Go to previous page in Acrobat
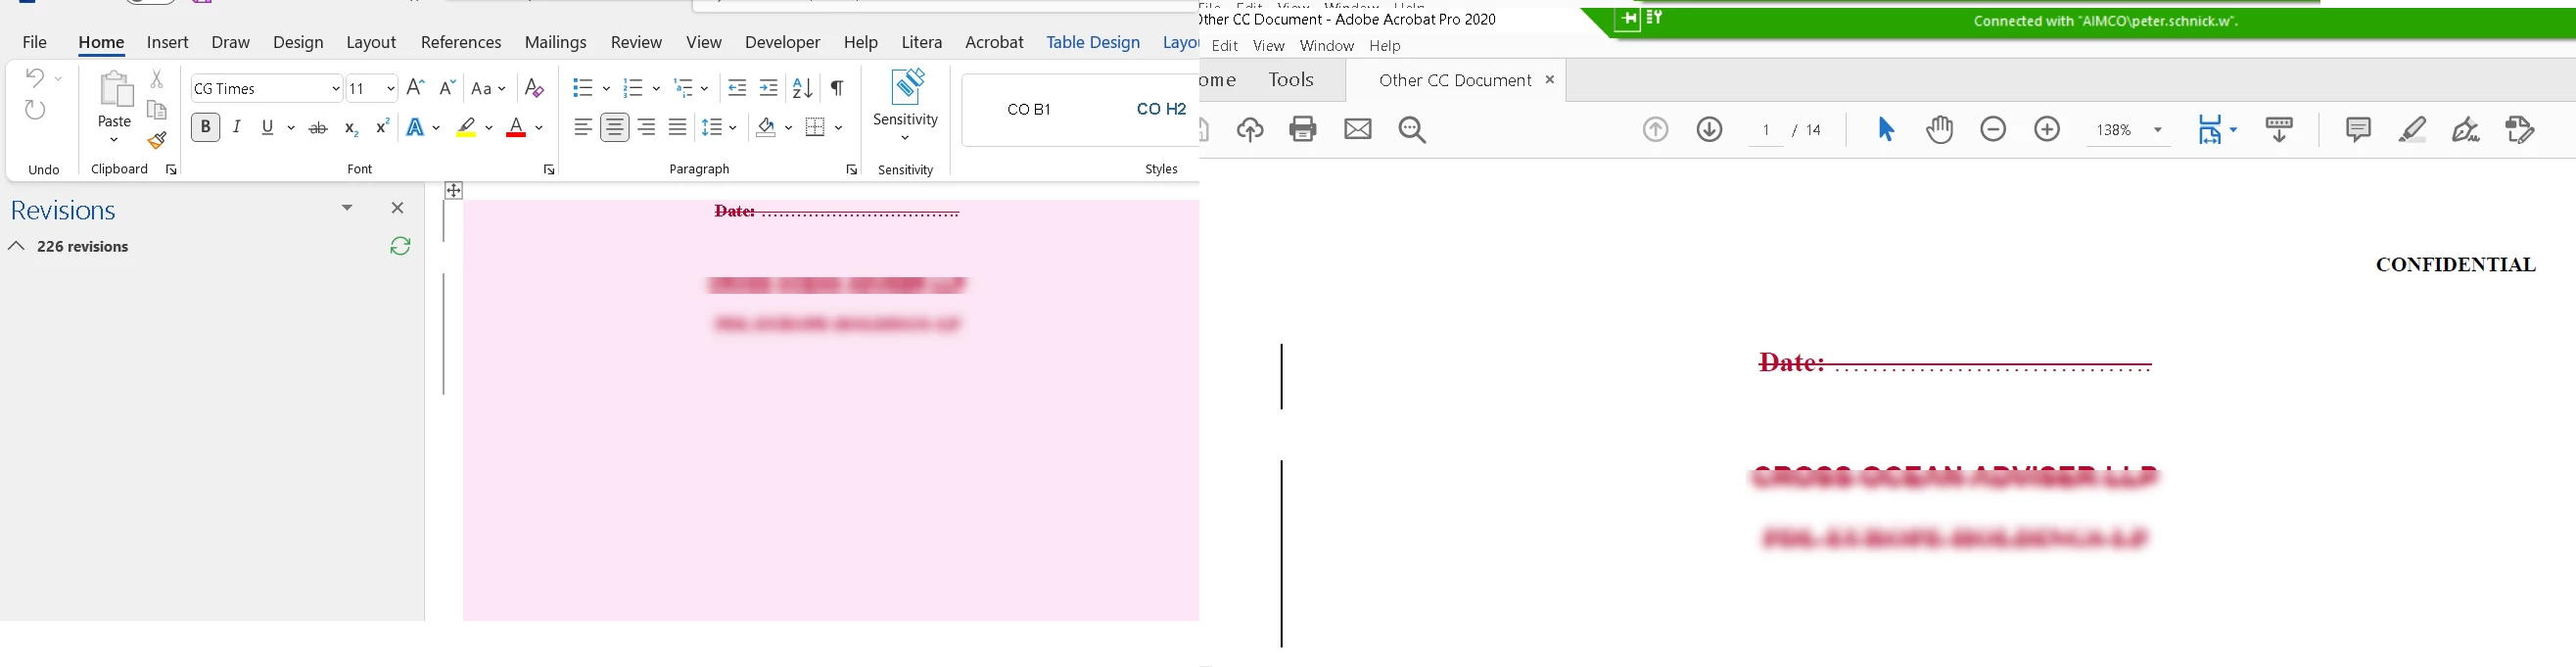 pyautogui.click(x=1655, y=129)
